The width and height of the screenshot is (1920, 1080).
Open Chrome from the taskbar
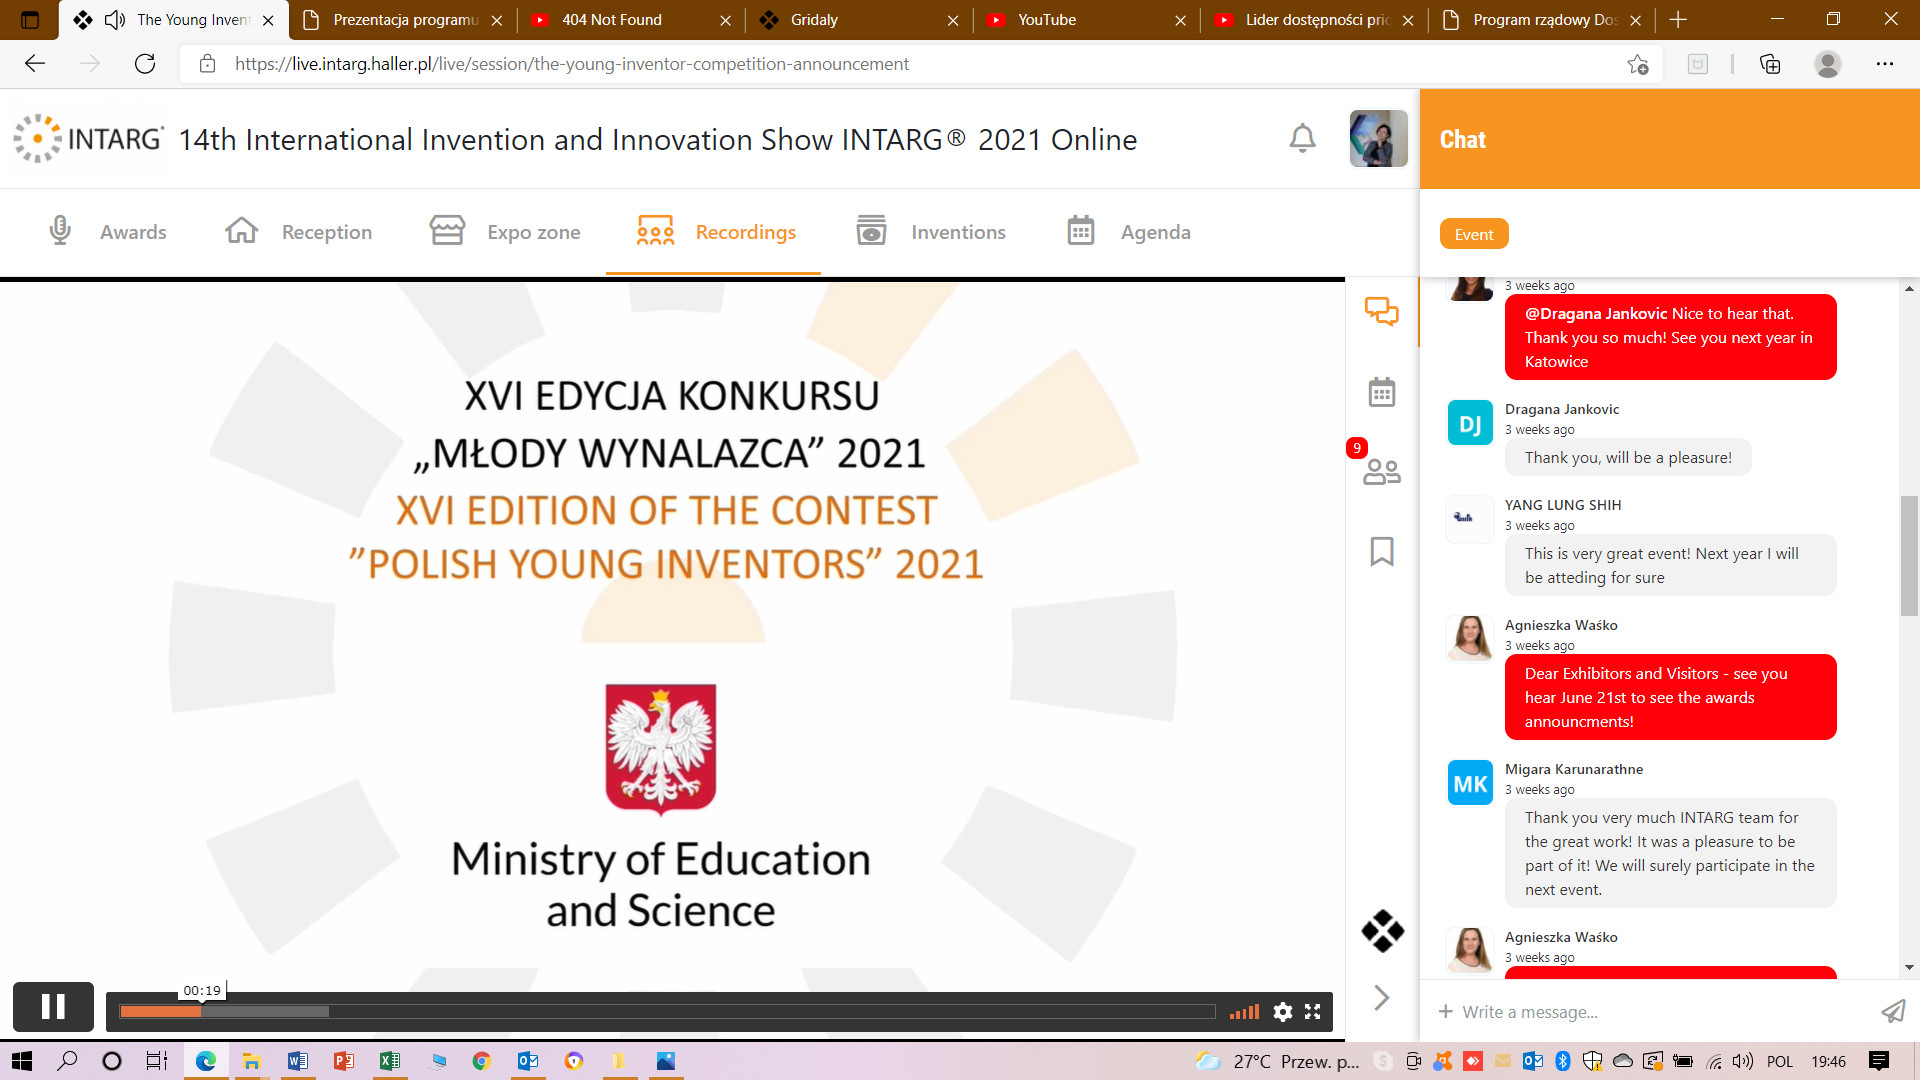[481, 1061]
